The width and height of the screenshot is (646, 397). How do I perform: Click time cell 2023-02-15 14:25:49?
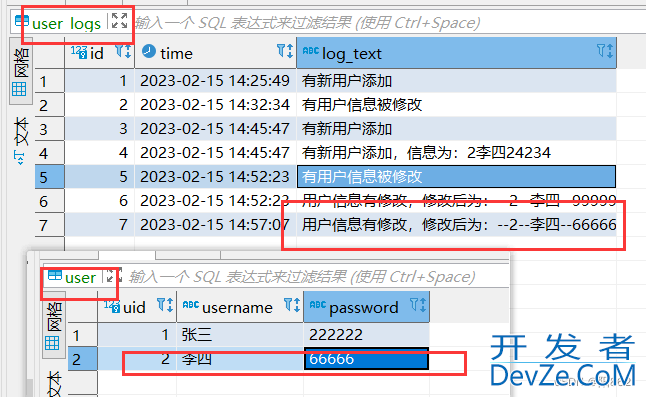pyautogui.click(x=215, y=81)
